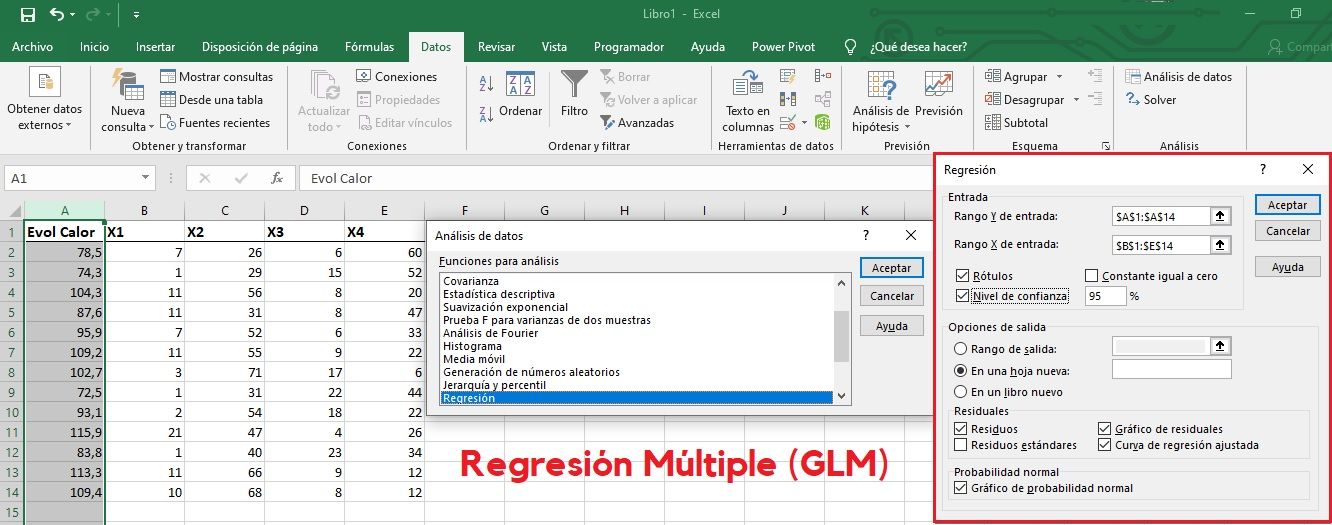Switch to the Programador tab
The width and height of the screenshot is (1332, 525).
tap(628, 47)
